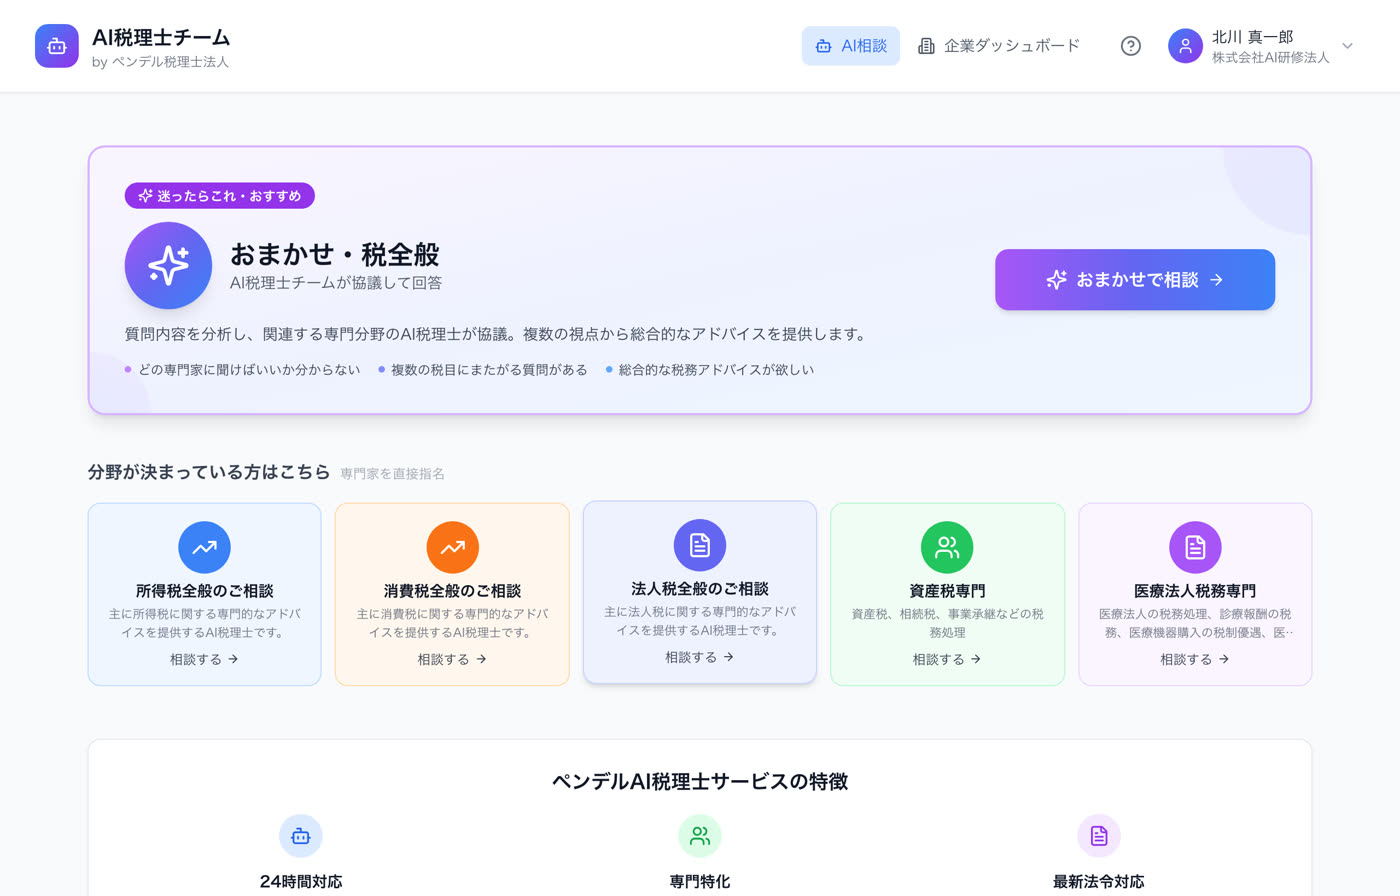This screenshot has height=896, width=1400.
Task: Click the by ペンデル税理士法人 subtitle
Action: click(160, 62)
